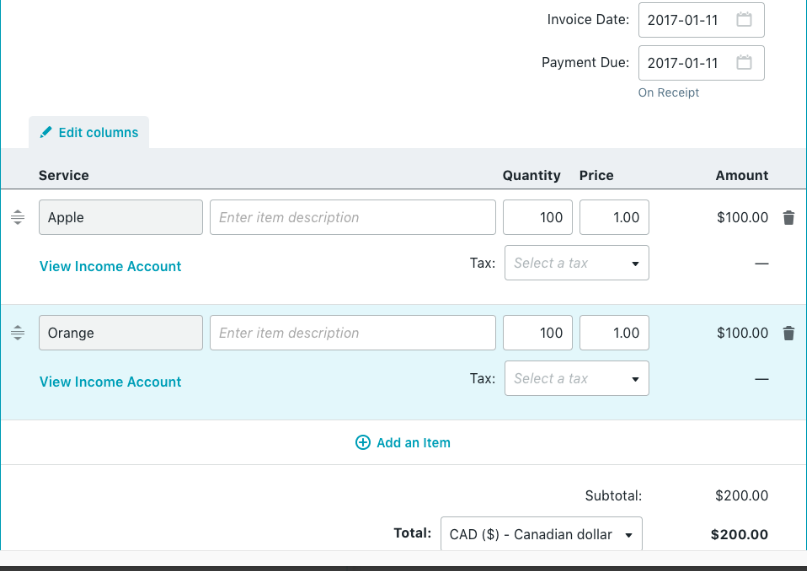
Task: Click the Subtotal label
Action: [613, 495]
